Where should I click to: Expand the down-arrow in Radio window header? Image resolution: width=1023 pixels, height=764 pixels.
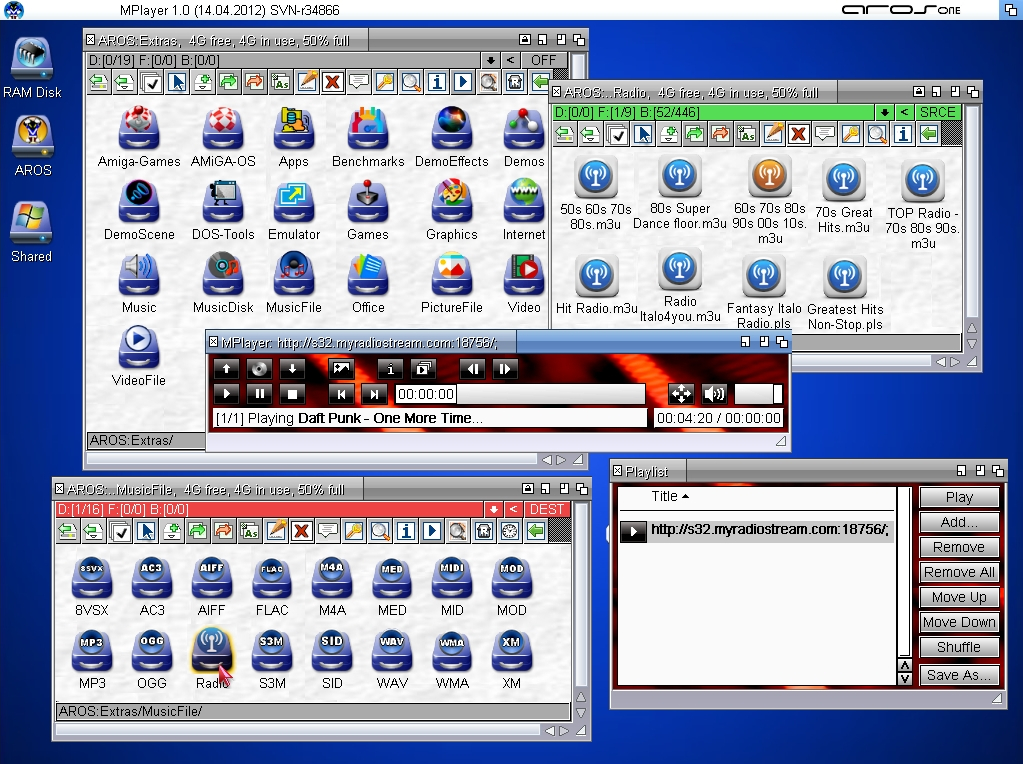coord(884,112)
